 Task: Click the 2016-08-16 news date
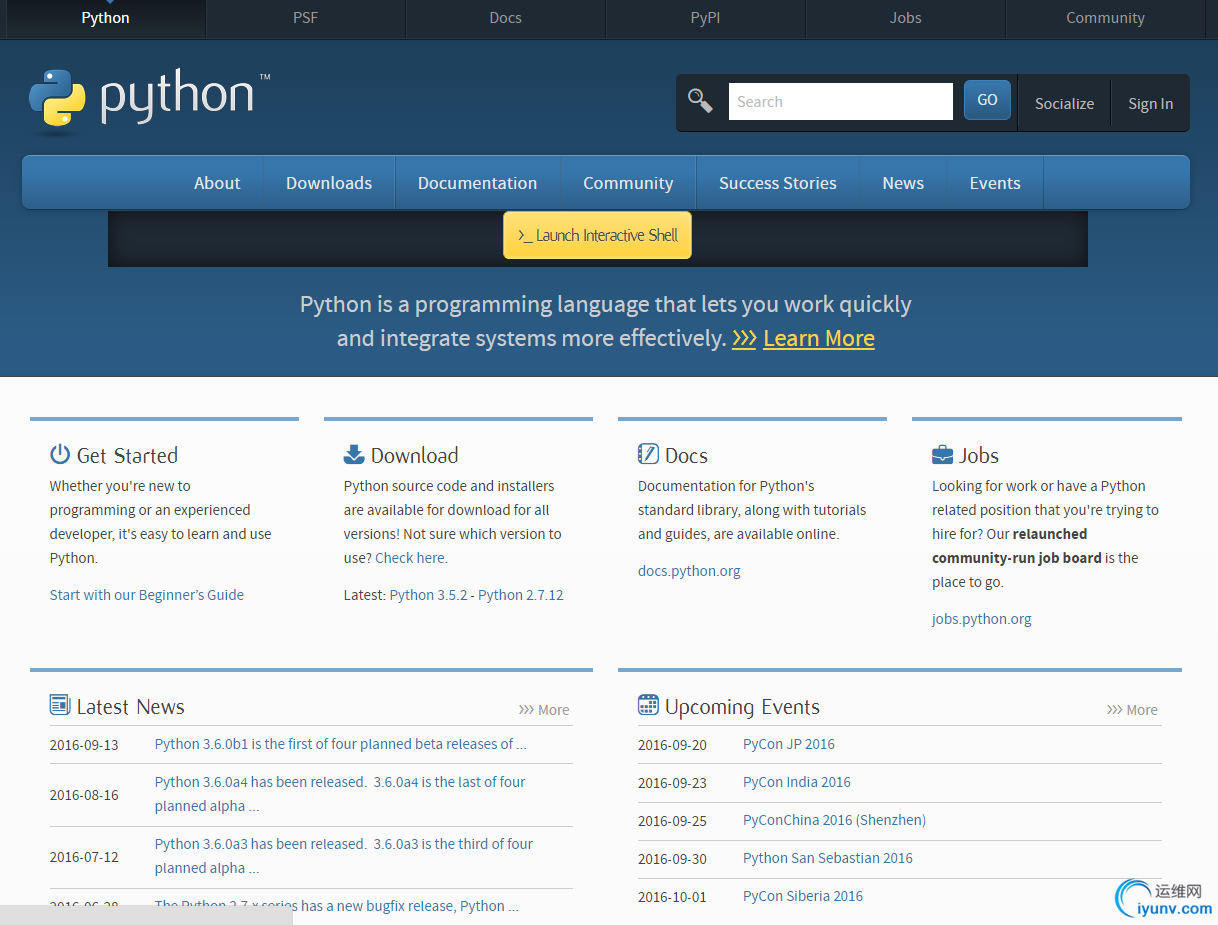84,795
